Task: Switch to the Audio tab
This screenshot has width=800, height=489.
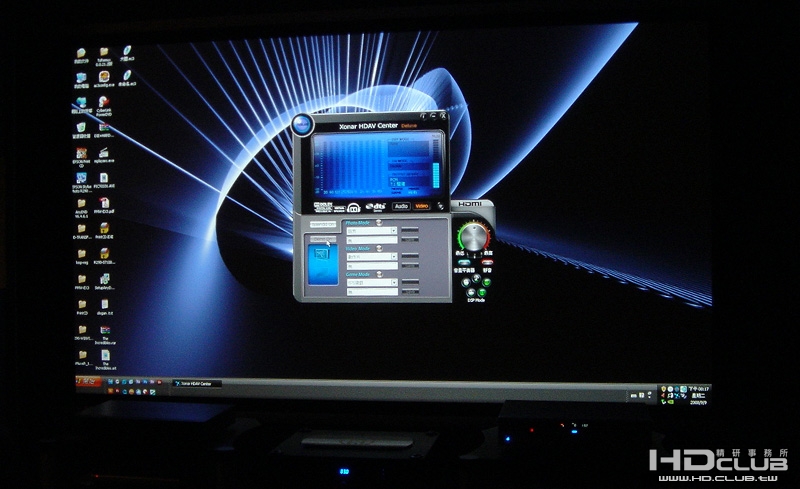Action: pyautogui.click(x=401, y=206)
